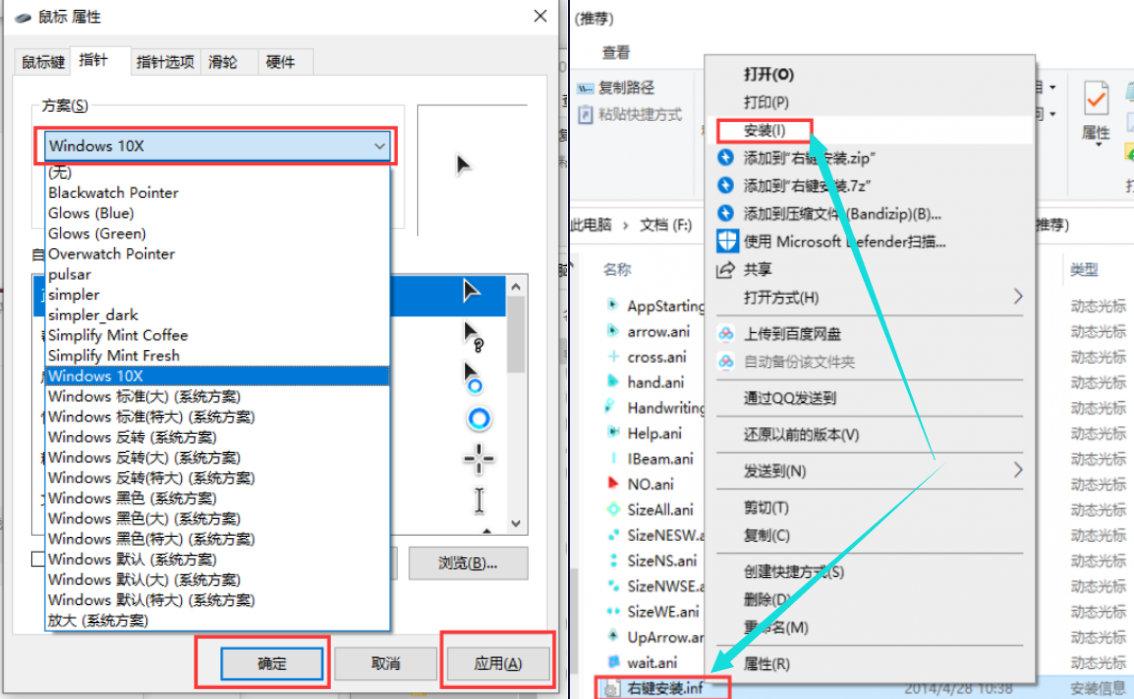Choose 打印(P) from the context menu
Image resolution: width=1134 pixels, height=699 pixels.
tap(870, 102)
